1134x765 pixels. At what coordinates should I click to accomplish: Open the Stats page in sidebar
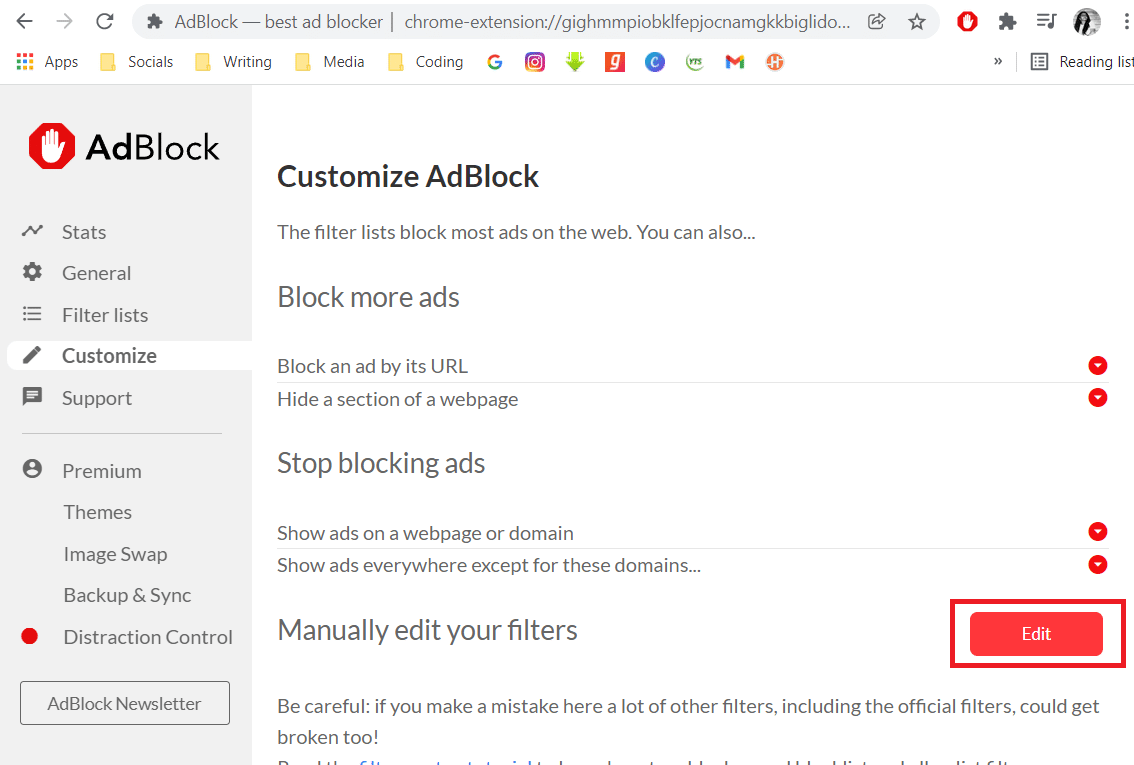coord(84,232)
